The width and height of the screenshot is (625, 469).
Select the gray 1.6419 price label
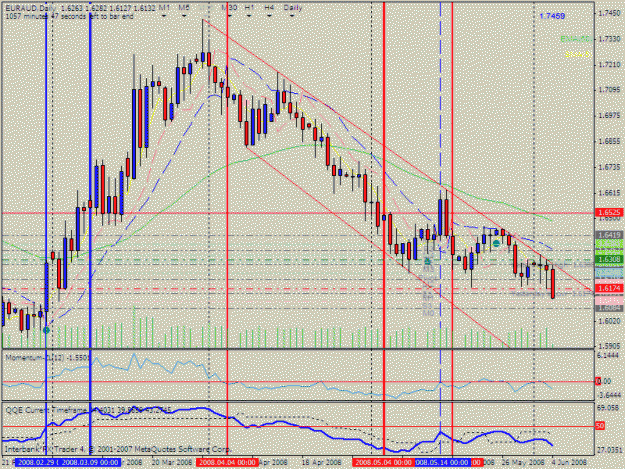tap(609, 235)
